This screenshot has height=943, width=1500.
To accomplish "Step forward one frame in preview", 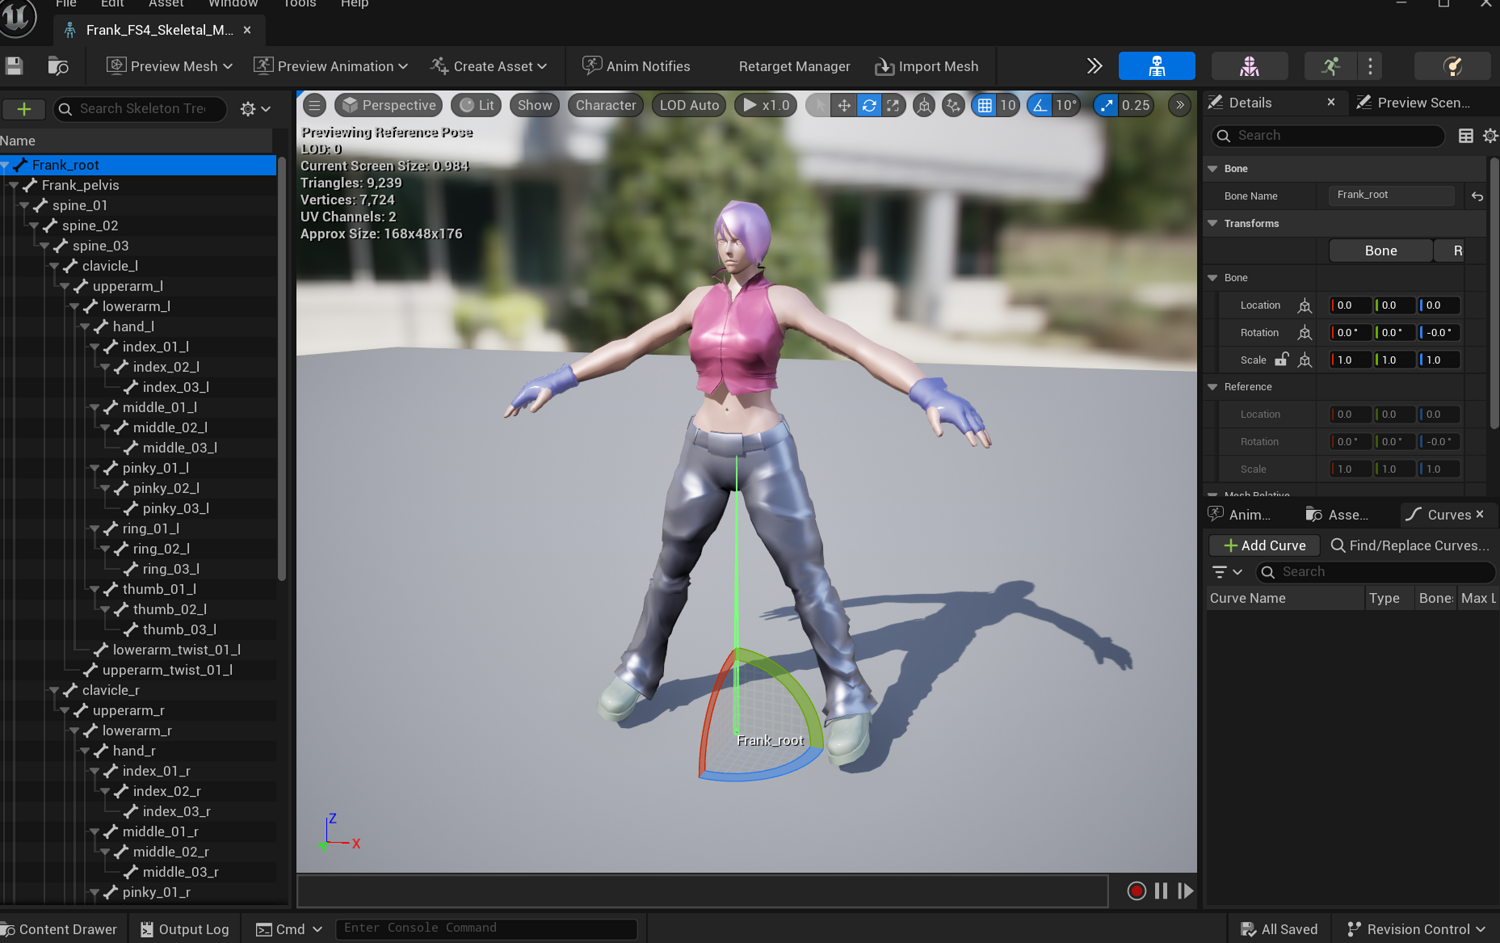I will [x=1186, y=891].
